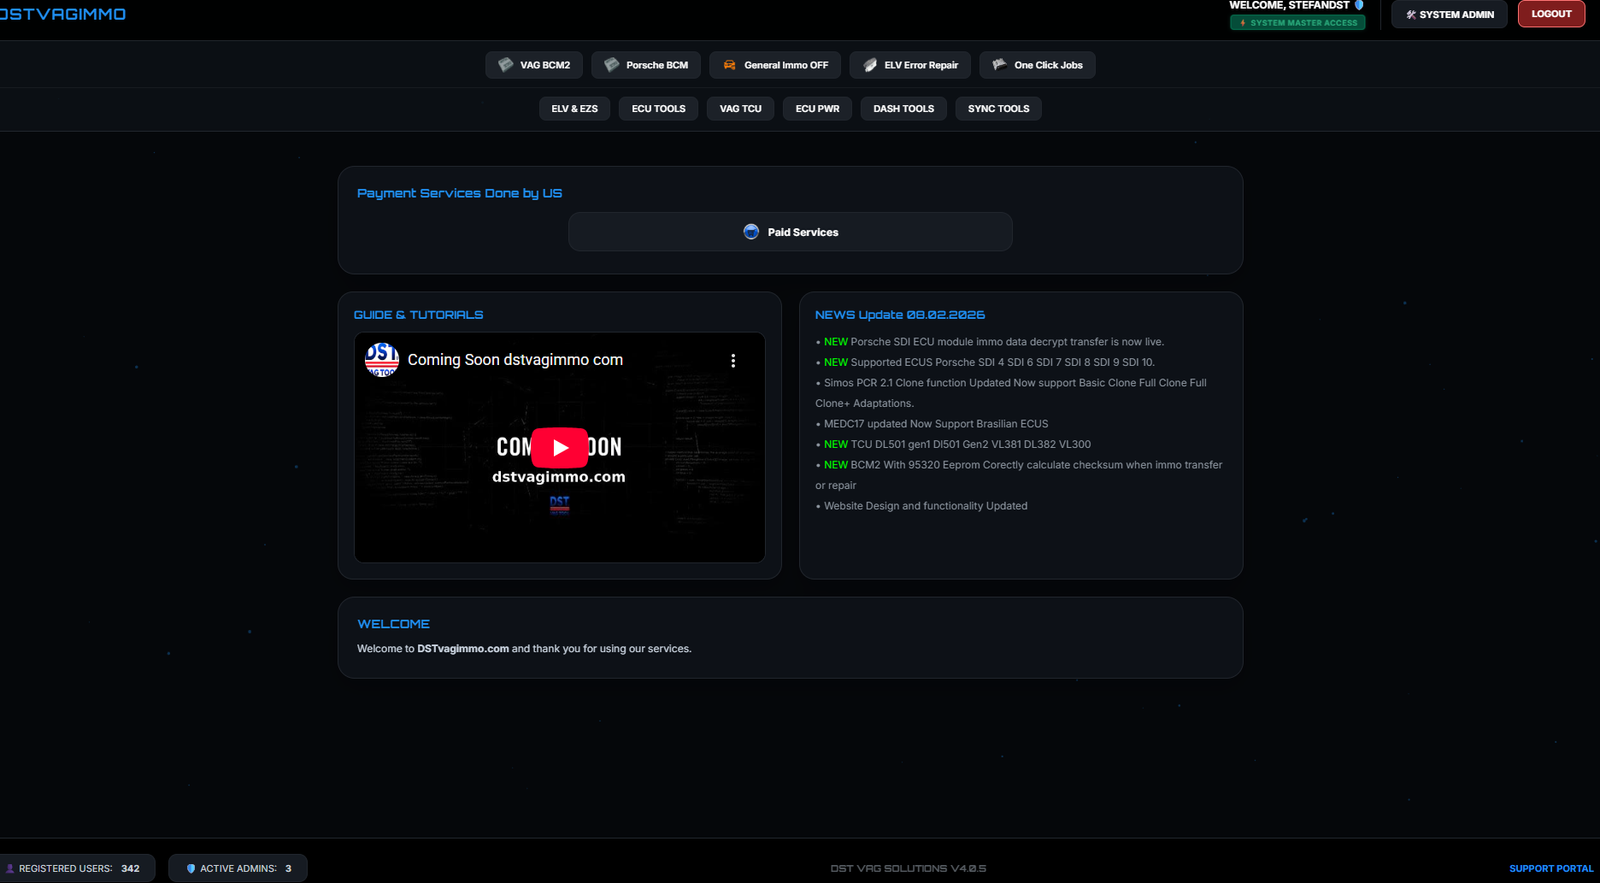Select the ELV & EZS menu
The width and height of the screenshot is (1600, 883).
pos(575,109)
